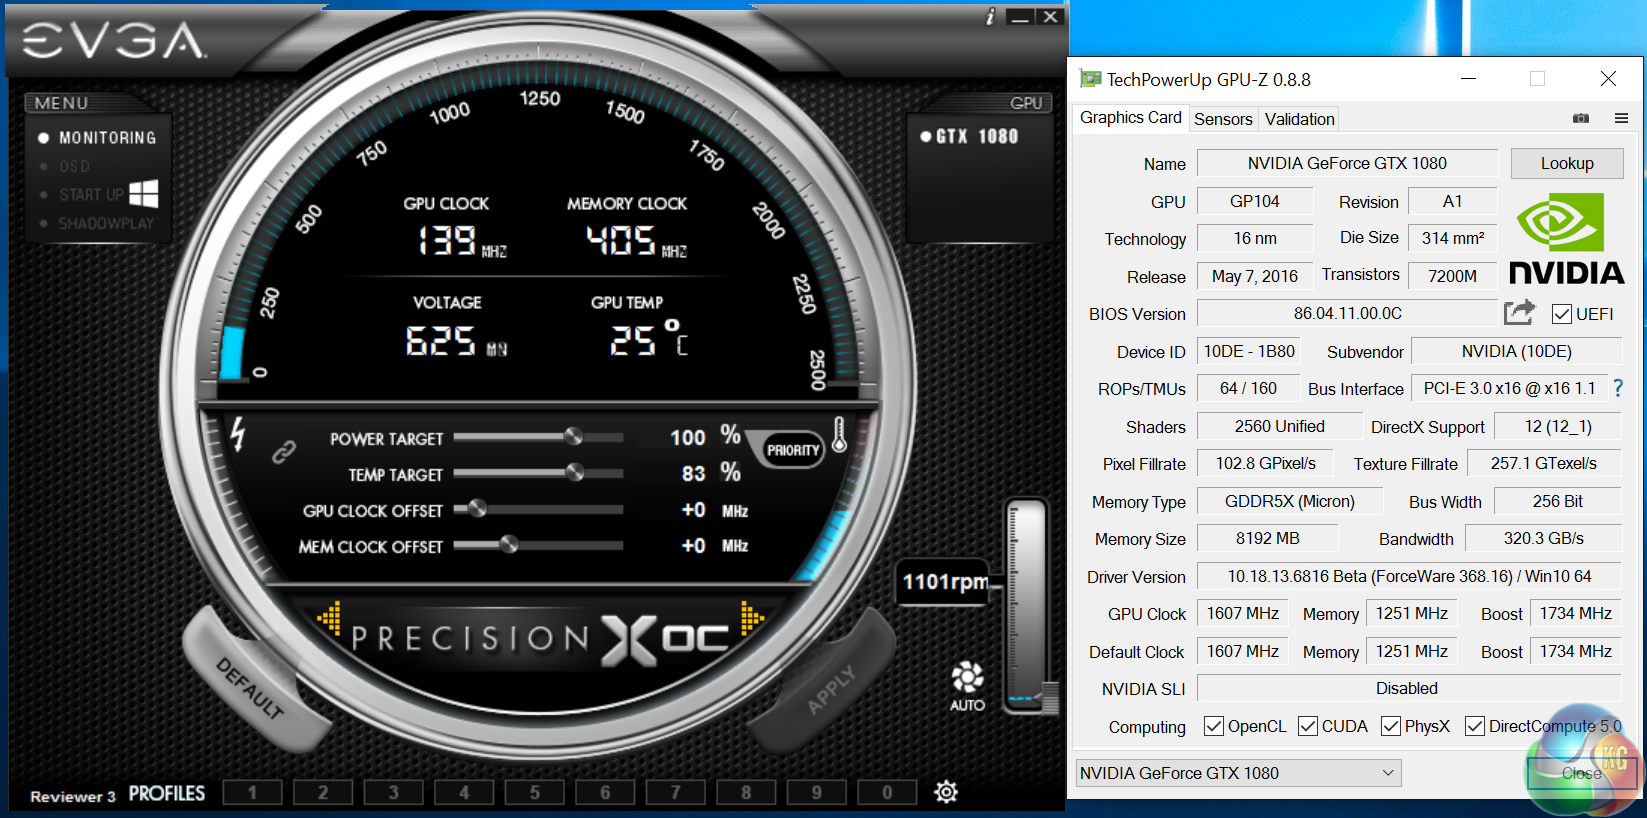Select profile slot 1

pos(252,793)
